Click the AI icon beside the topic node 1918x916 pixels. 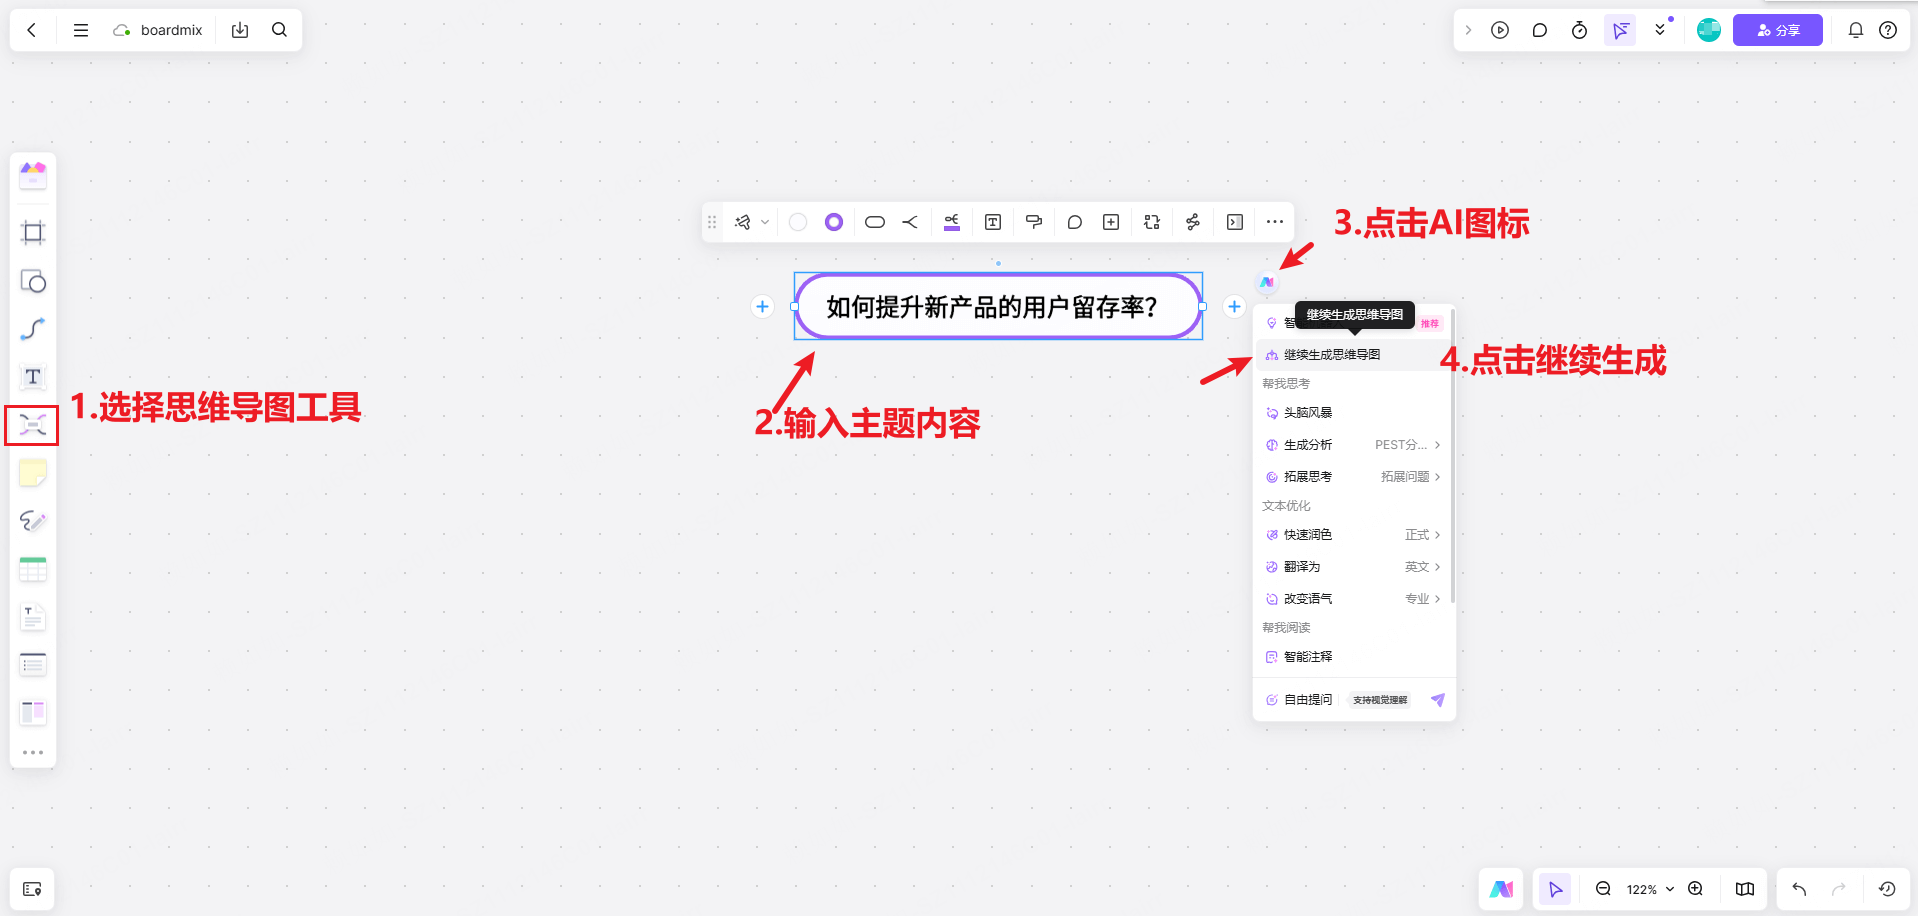tap(1266, 281)
